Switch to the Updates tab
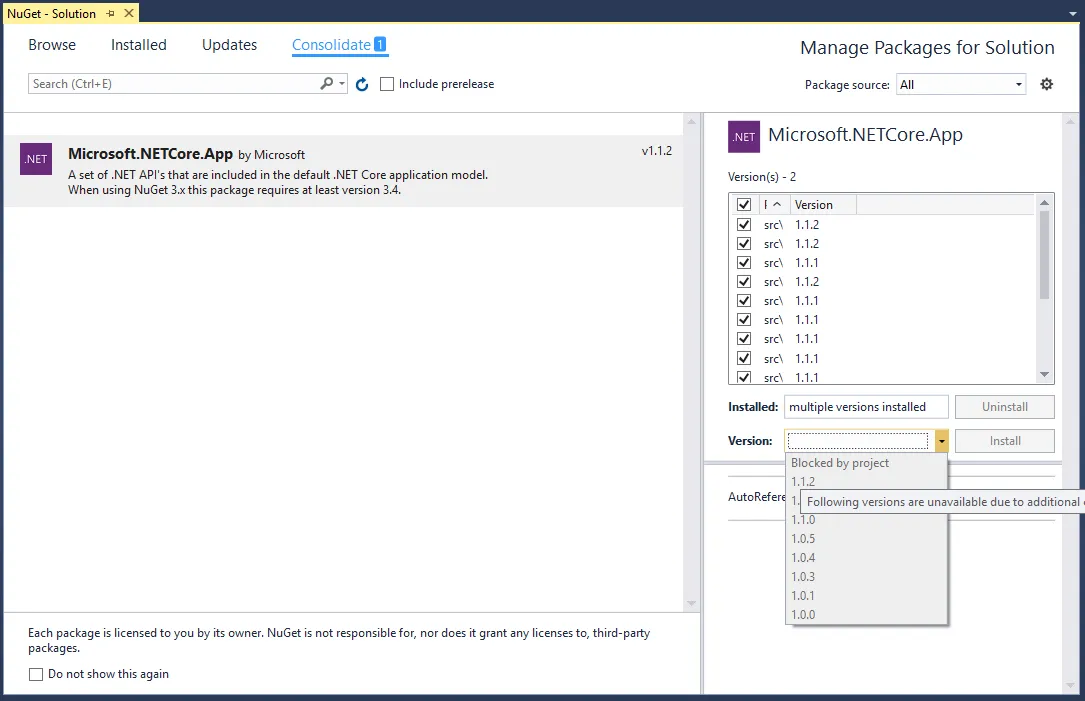 click(229, 45)
